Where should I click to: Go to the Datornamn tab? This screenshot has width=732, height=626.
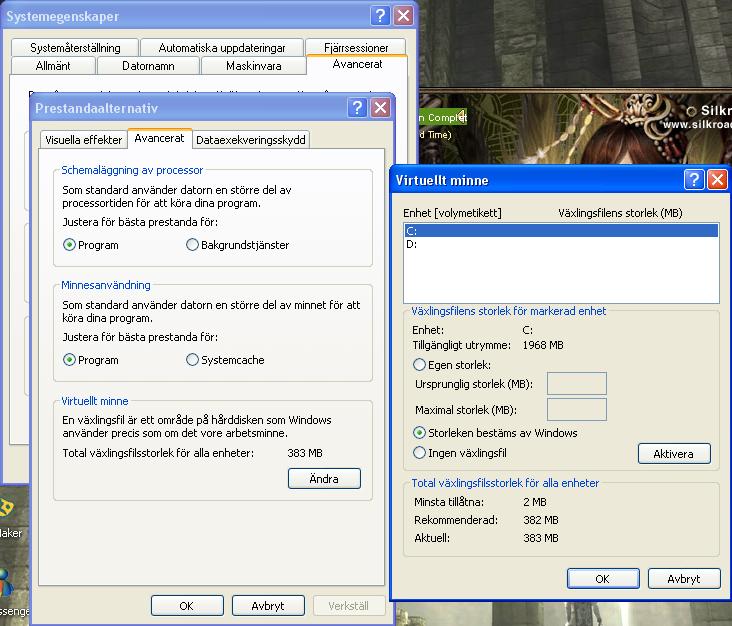tap(149, 66)
